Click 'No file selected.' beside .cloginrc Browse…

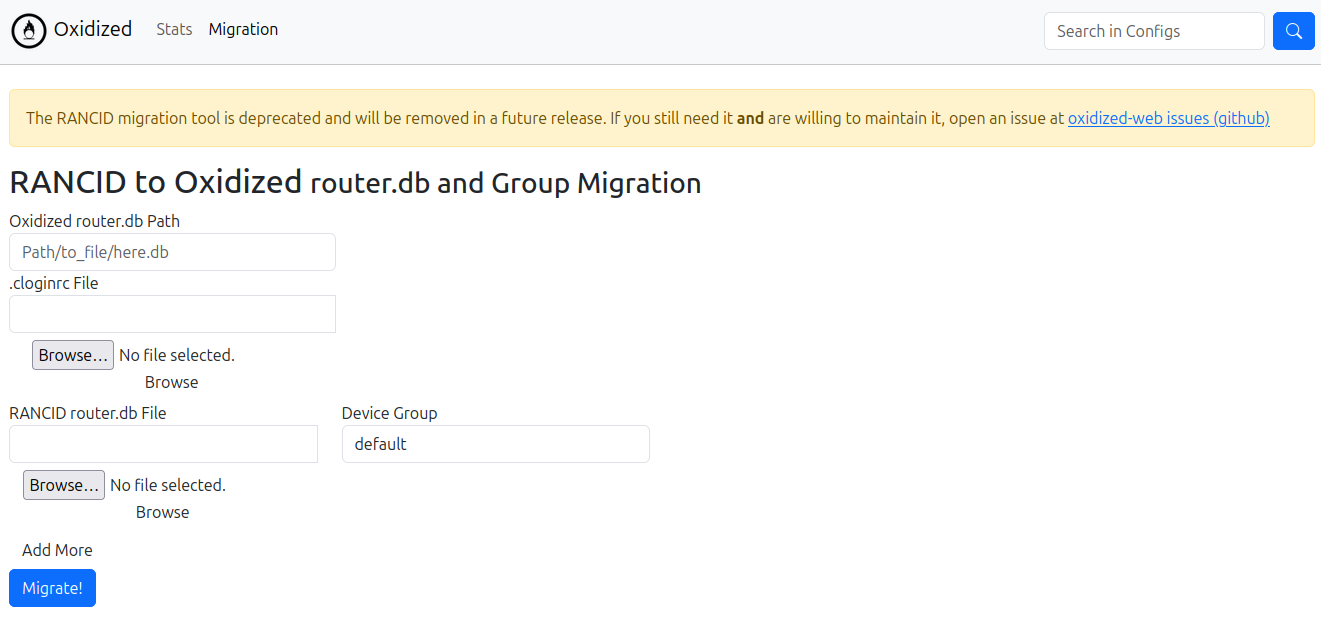[177, 355]
